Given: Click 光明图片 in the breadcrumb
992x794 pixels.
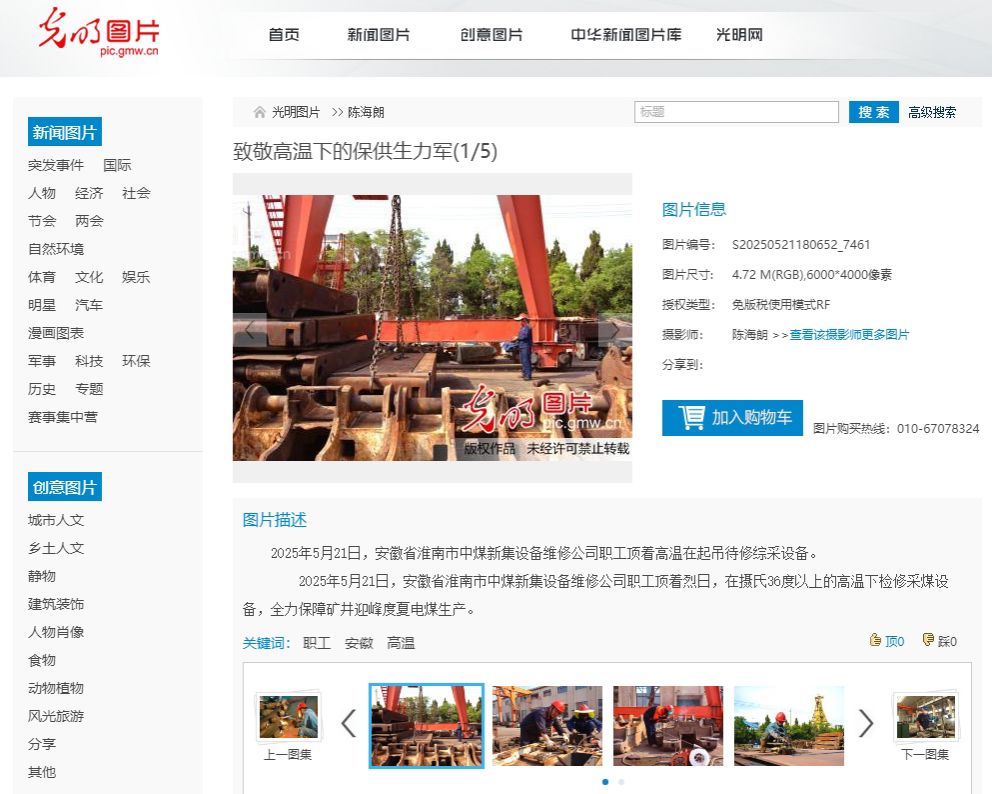Looking at the screenshot, I should point(296,113).
